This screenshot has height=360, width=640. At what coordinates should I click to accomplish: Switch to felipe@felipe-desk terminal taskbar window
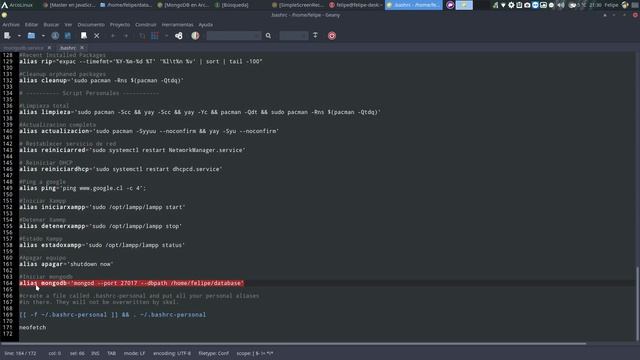tap(355, 5)
